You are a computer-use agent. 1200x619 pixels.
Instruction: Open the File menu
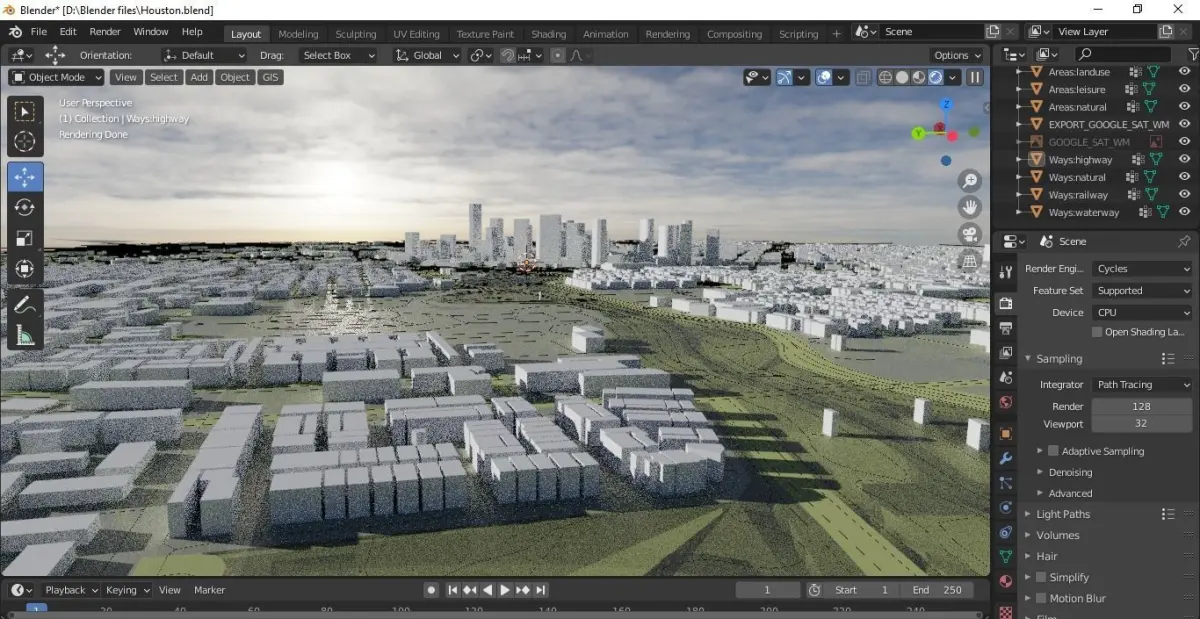pyautogui.click(x=39, y=32)
